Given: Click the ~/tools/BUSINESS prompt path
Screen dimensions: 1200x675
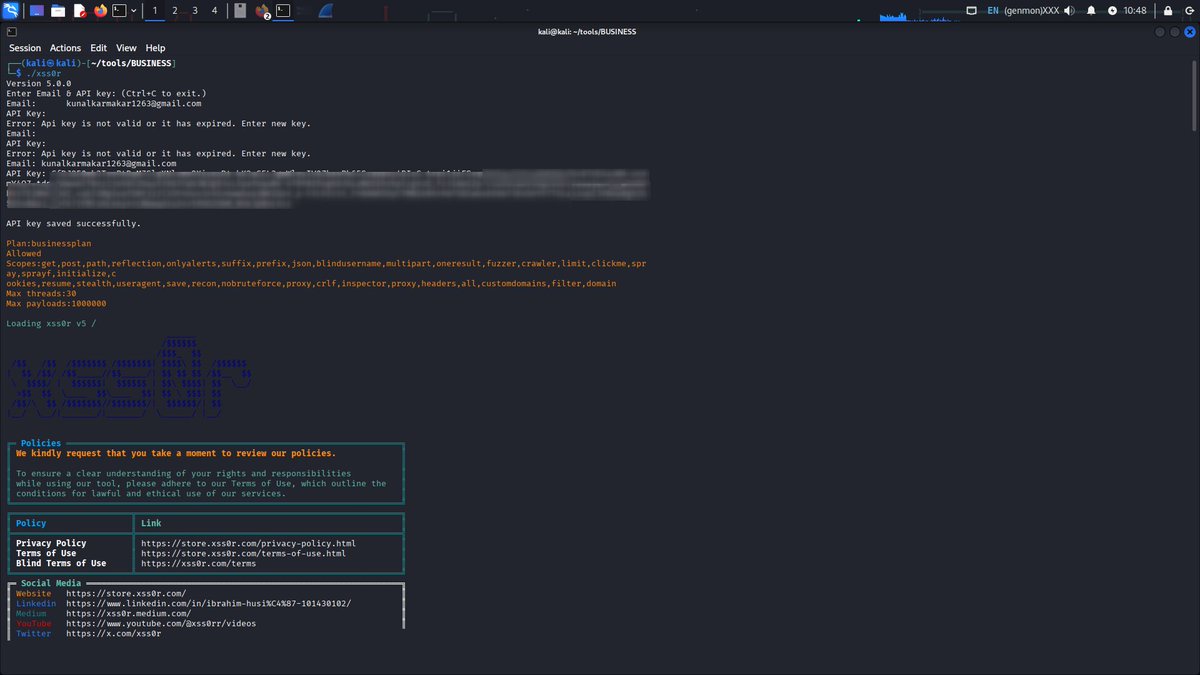Looking at the screenshot, I should [131, 63].
